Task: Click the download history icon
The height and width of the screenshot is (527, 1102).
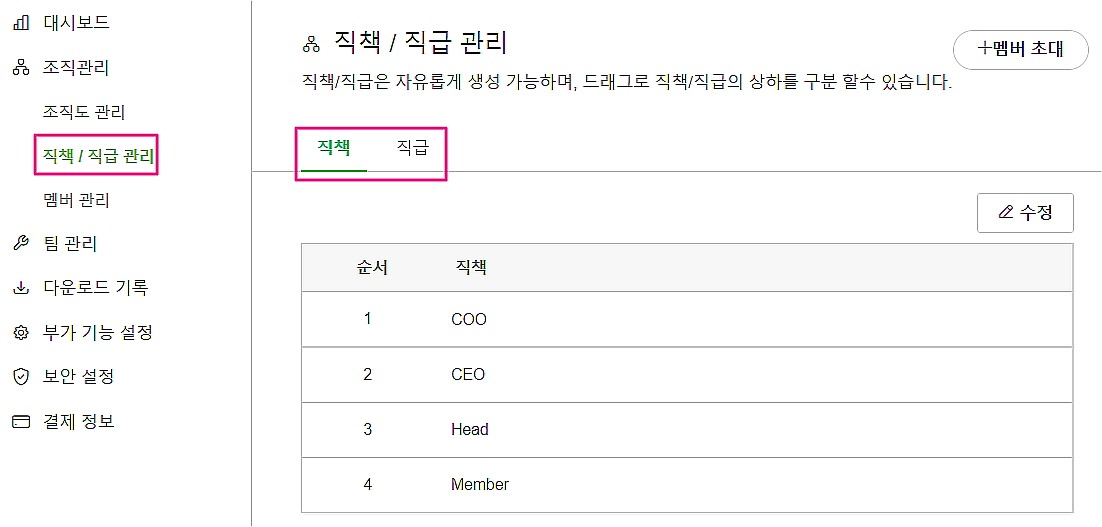Action: tap(20, 288)
